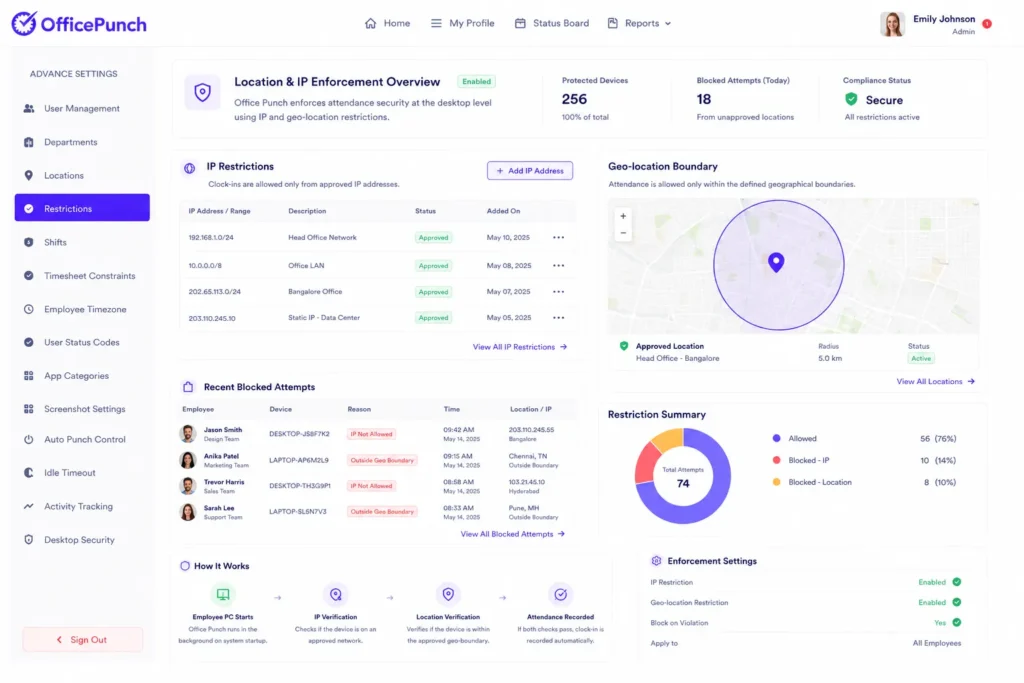Open the Status Board page
The height and width of the screenshot is (683, 1024).
pos(552,24)
